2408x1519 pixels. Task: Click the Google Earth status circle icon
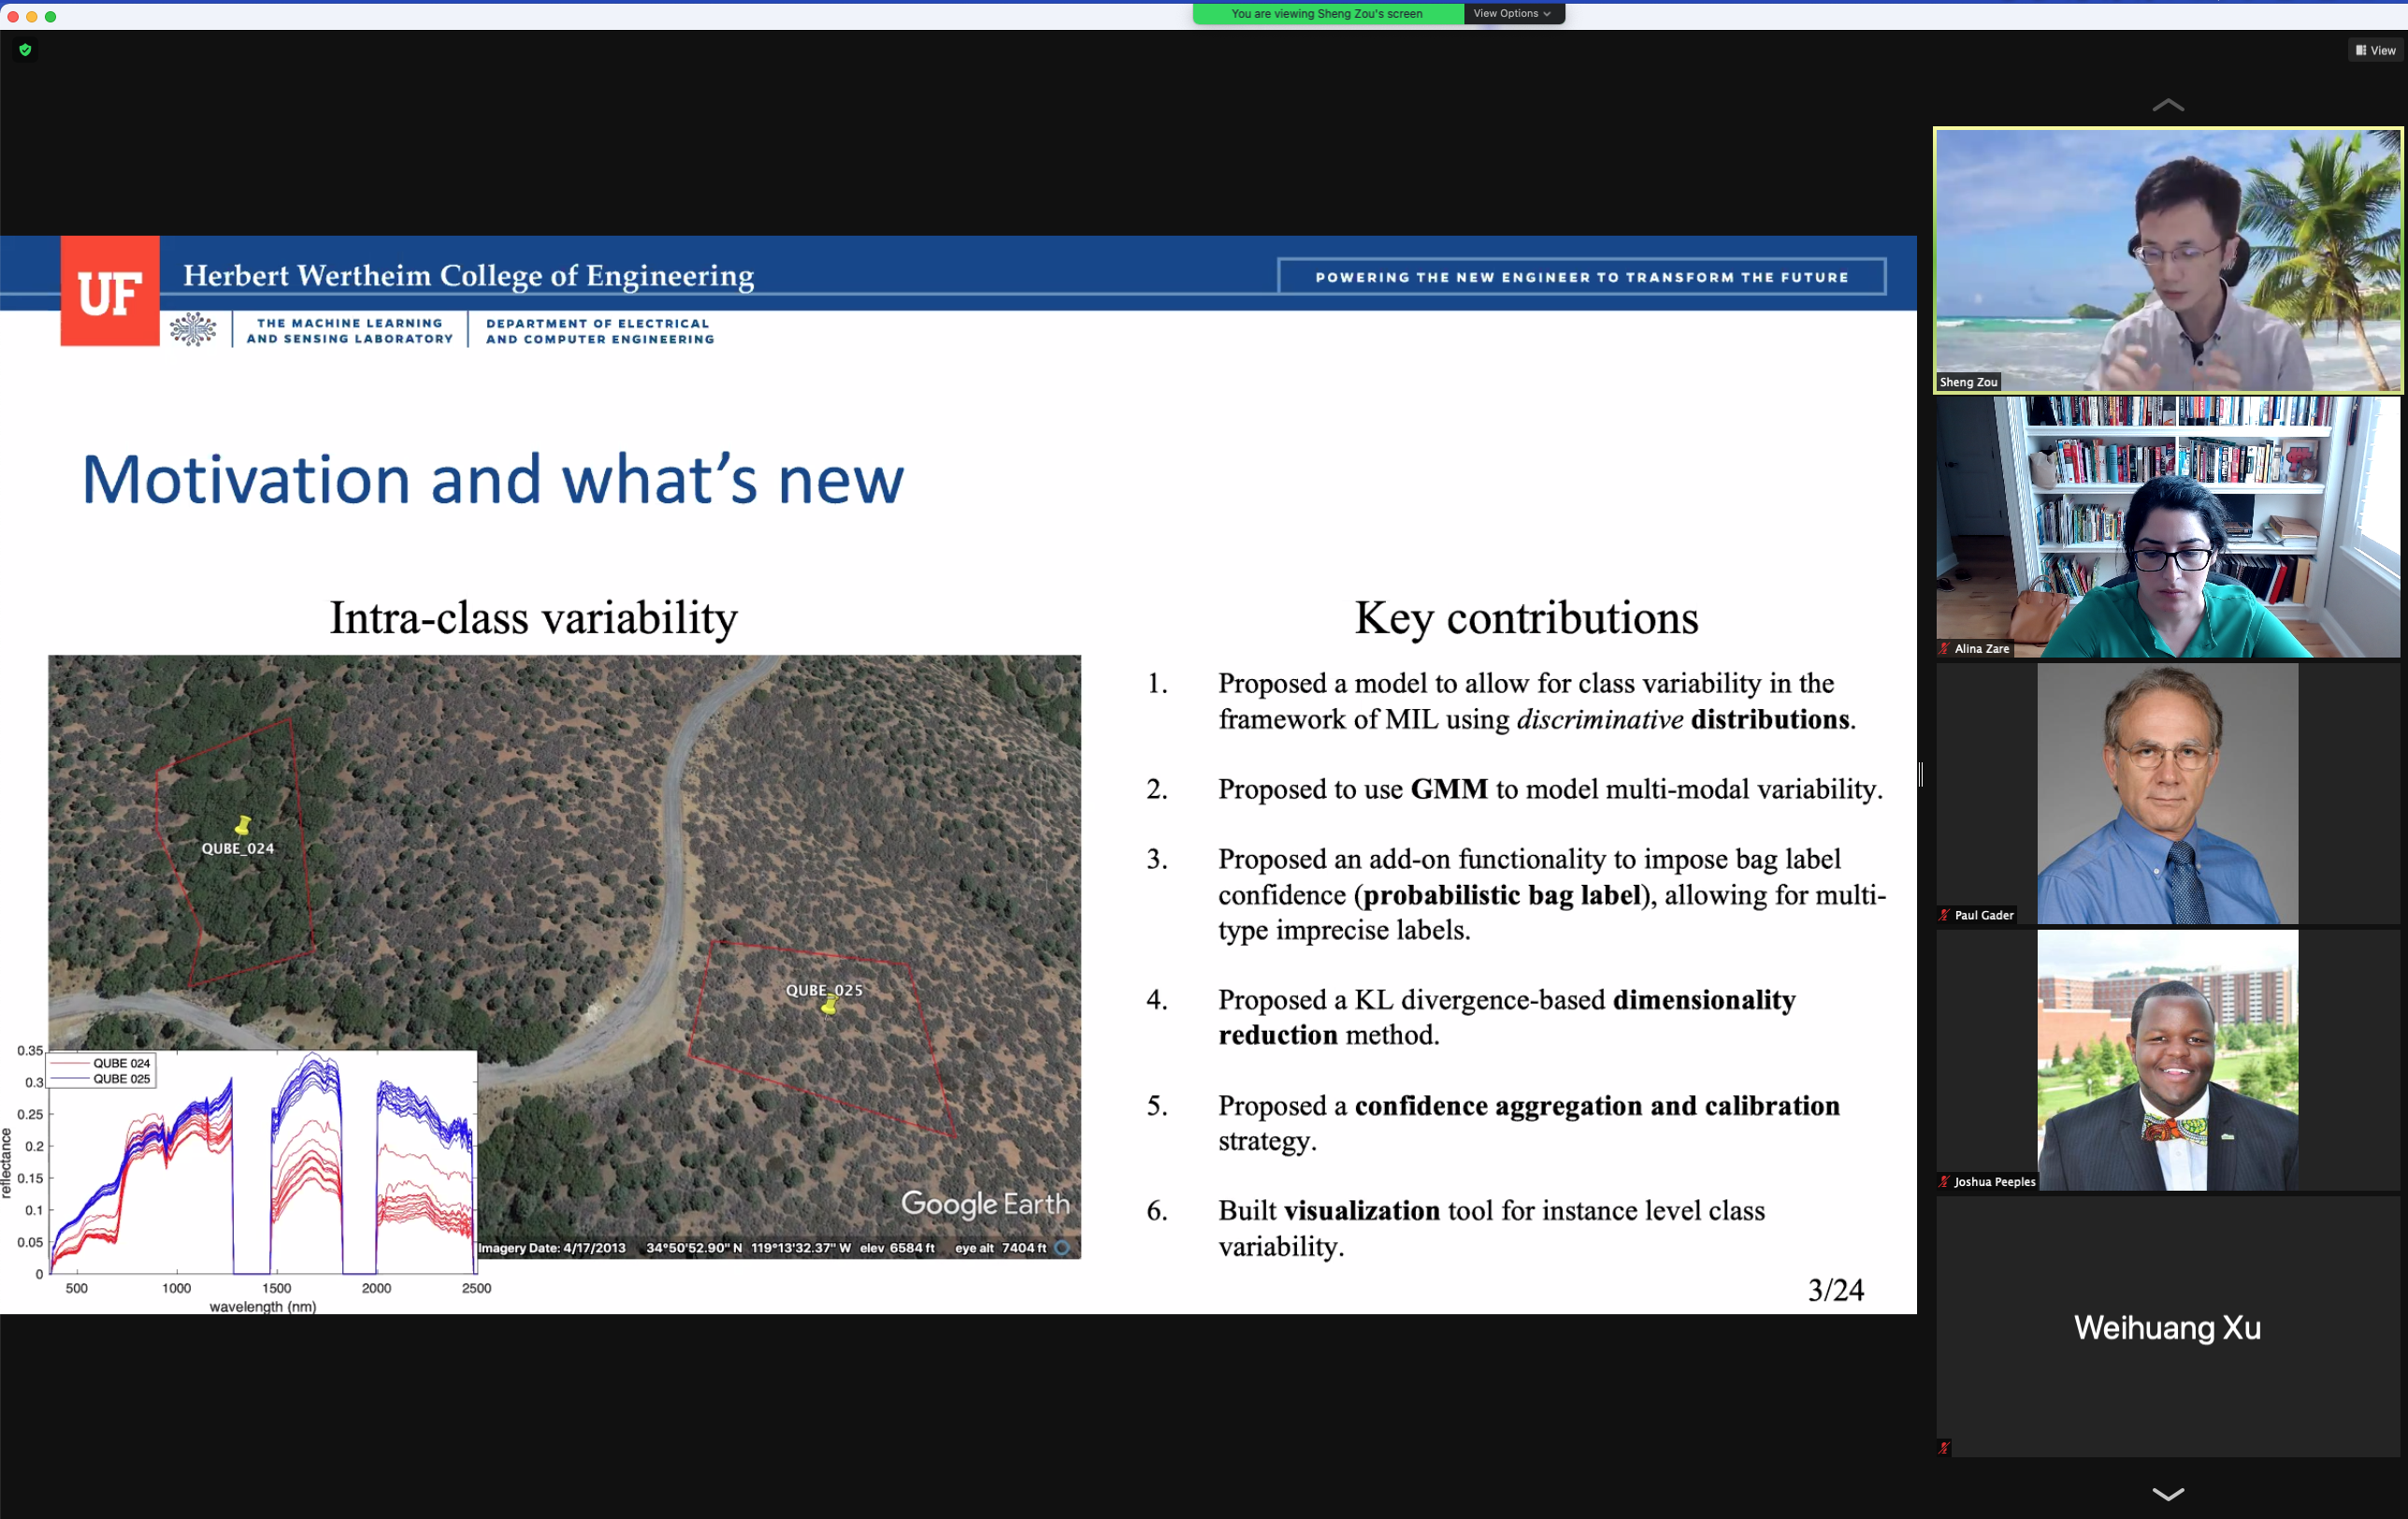click(x=1062, y=1248)
